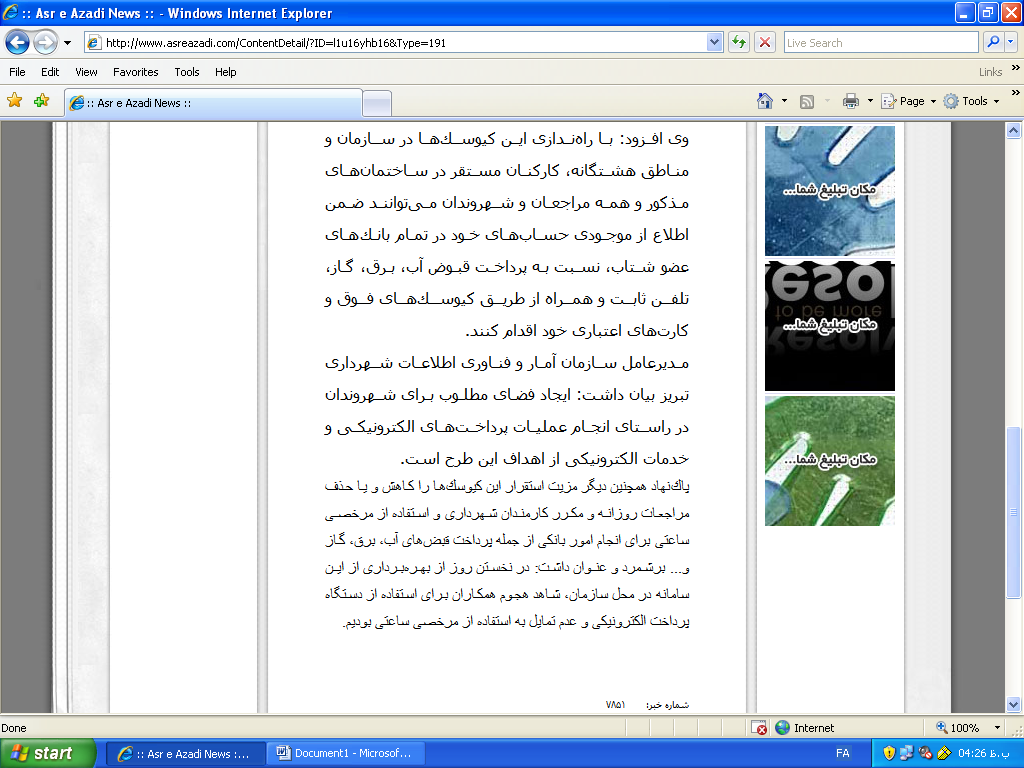The width and height of the screenshot is (1024, 768).
Task: Open the Tools toolbar dropdown
Action: click(x=974, y=101)
